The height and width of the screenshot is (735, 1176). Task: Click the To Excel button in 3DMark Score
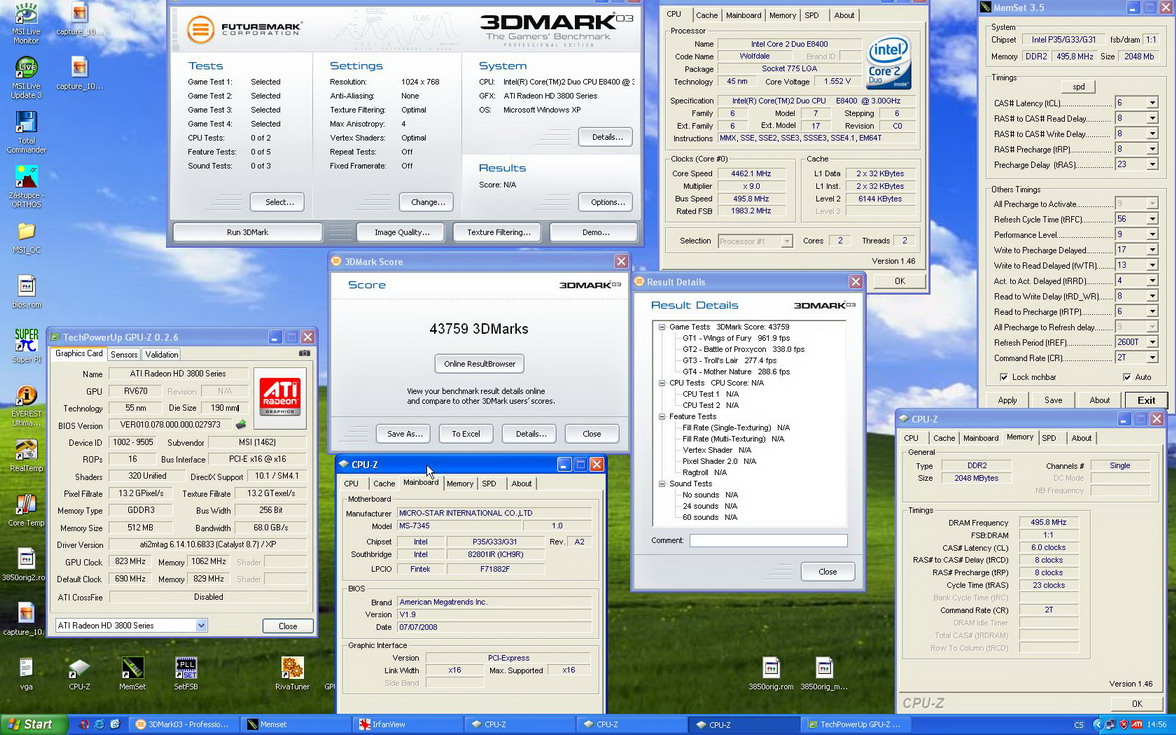click(466, 434)
